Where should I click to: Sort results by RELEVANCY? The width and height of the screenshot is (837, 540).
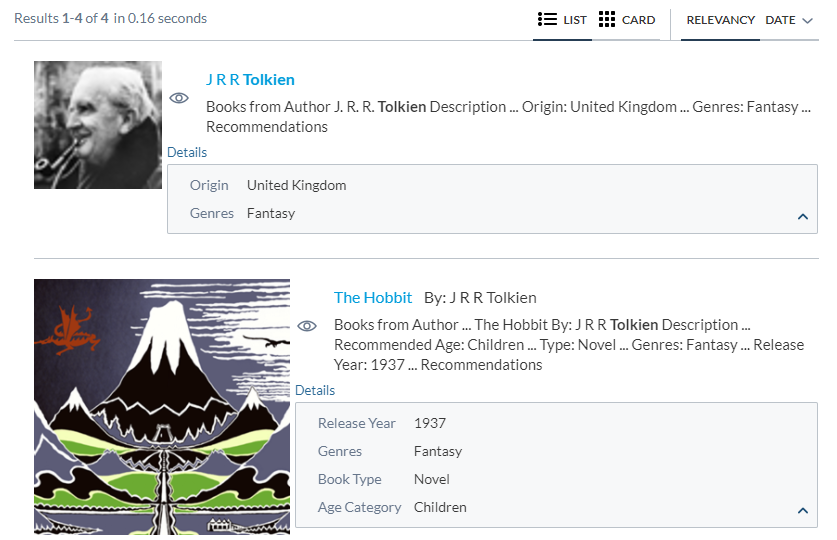(720, 20)
